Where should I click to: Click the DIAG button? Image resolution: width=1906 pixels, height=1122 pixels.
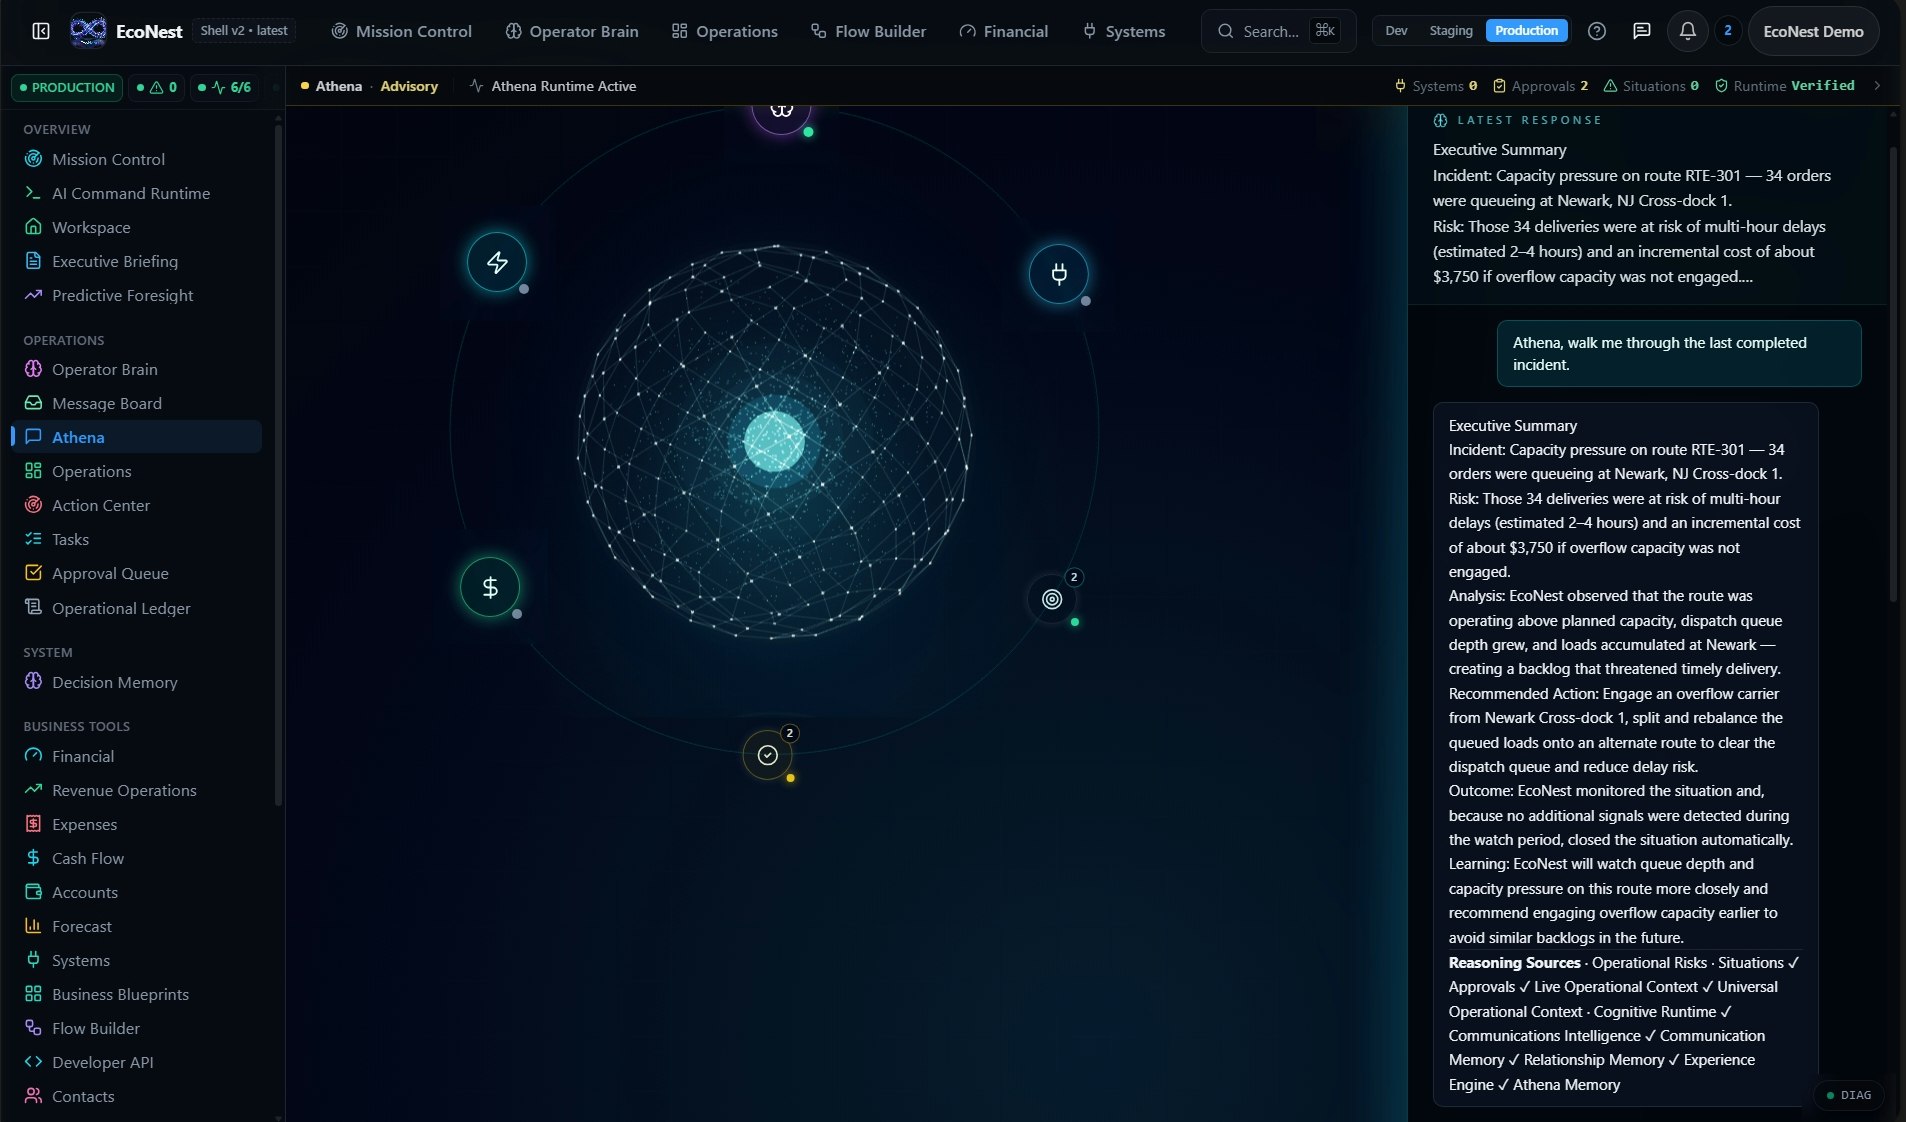coord(1849,1095)
